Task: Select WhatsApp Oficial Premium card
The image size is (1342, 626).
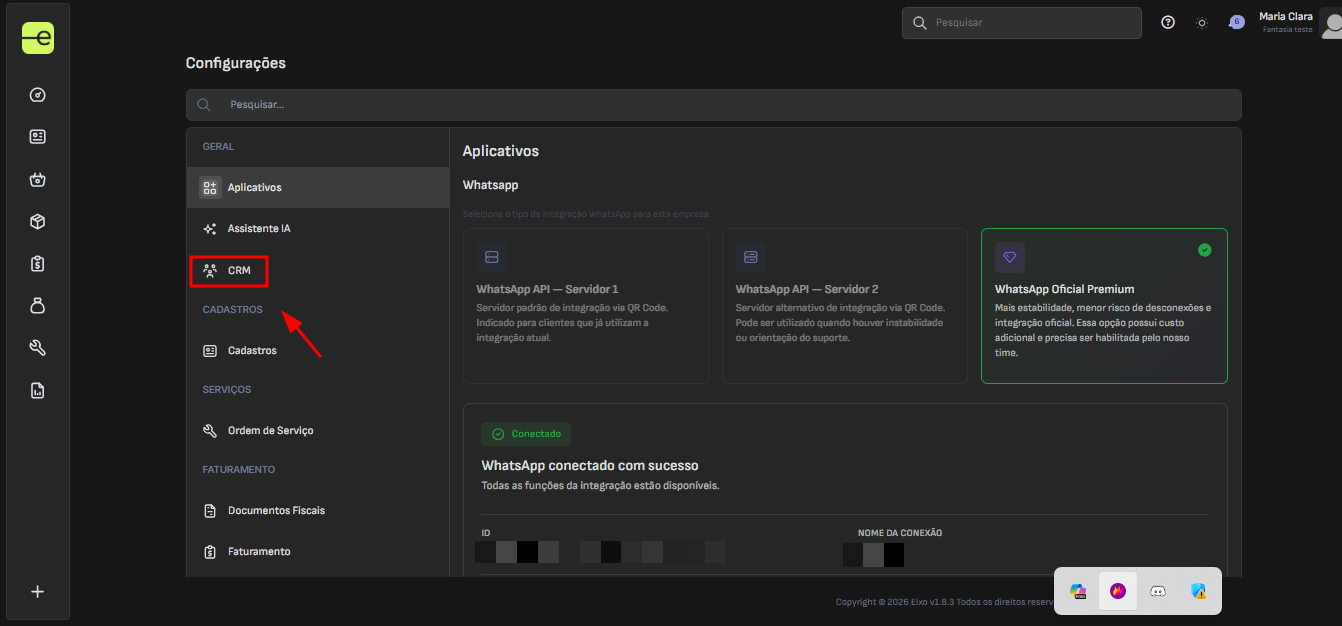Action: pyautogui.click(x=1104, y=306)
